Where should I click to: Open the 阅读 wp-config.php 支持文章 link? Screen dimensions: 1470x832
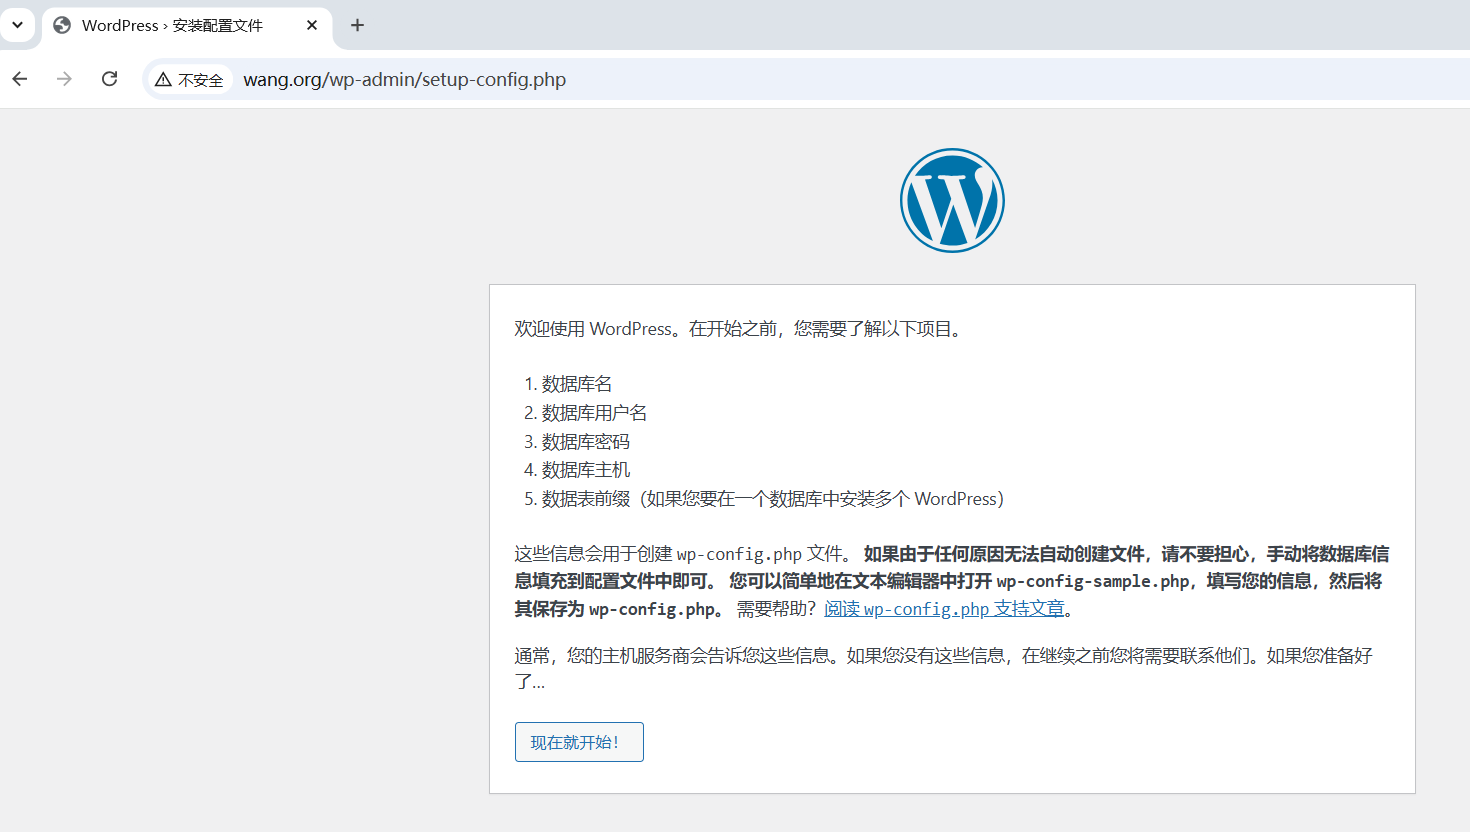pos(944,609)
